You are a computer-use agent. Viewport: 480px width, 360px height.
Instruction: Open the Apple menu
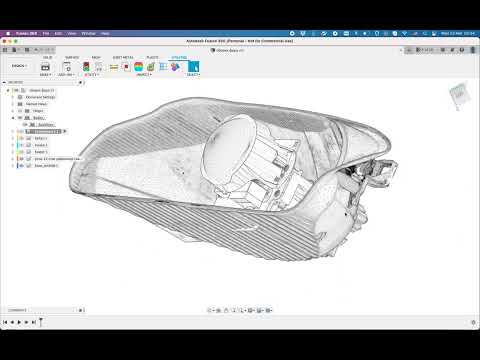[x=8, y=33]
